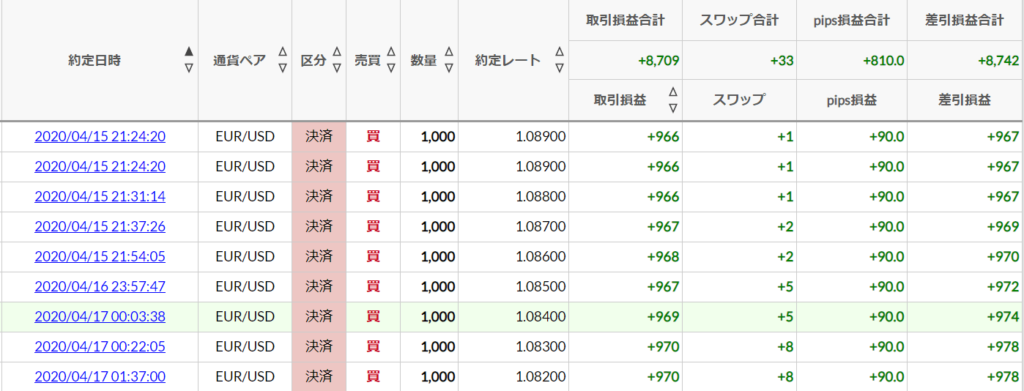Image resolution: width=1024 pixels, height=391 pixels.
Task: Select the +8,742 net total value
Action: pyautogui.click(x=998, y=61)
